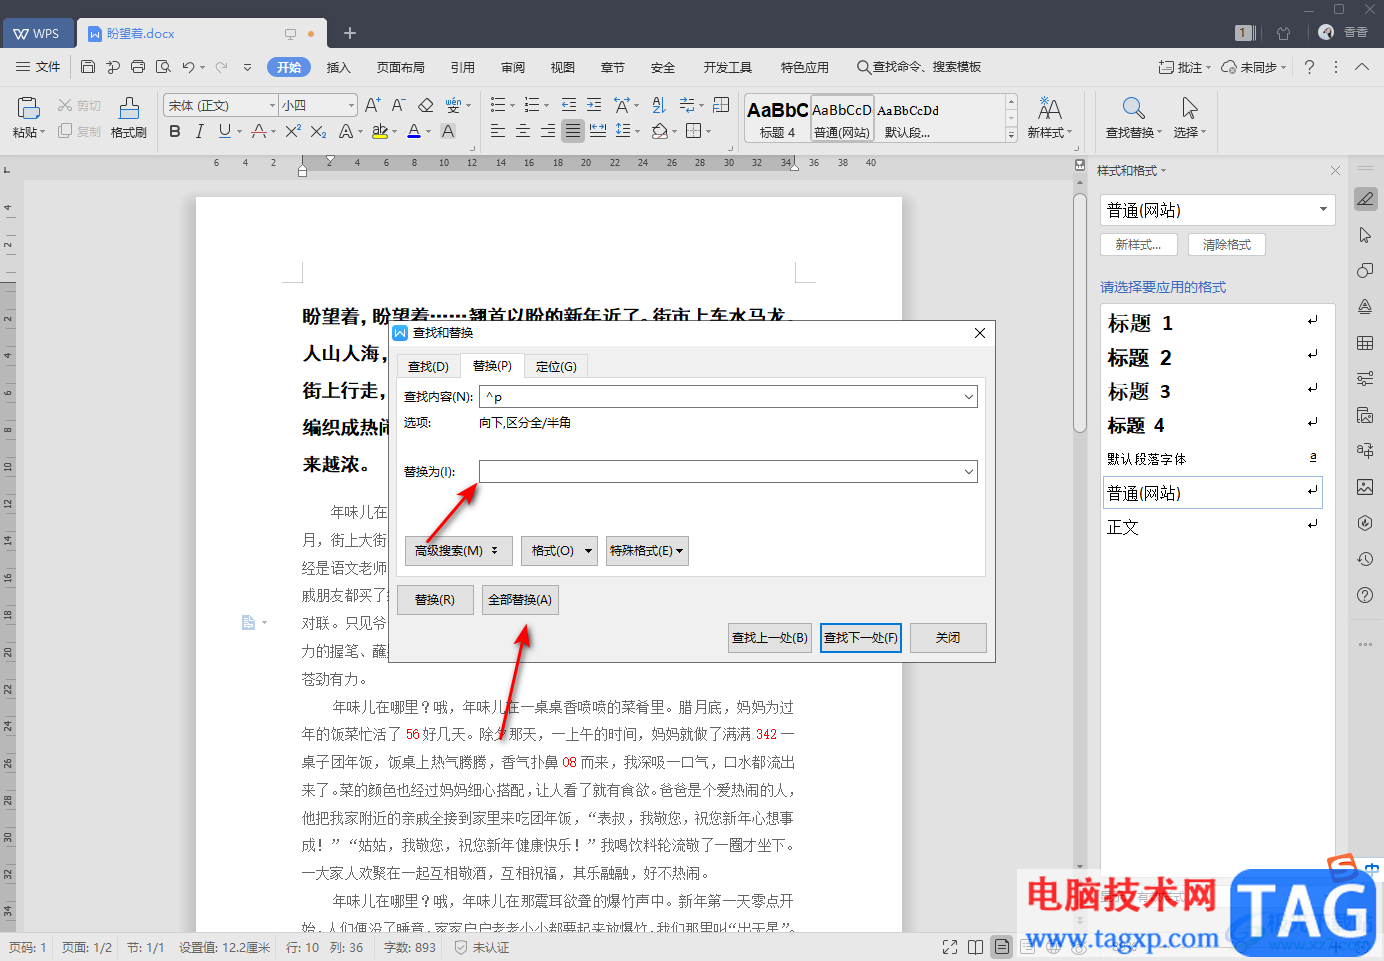Open the 页面布局 ribbon tab
This screenshot has height=961, width=1384.
[x=401, y=67]
